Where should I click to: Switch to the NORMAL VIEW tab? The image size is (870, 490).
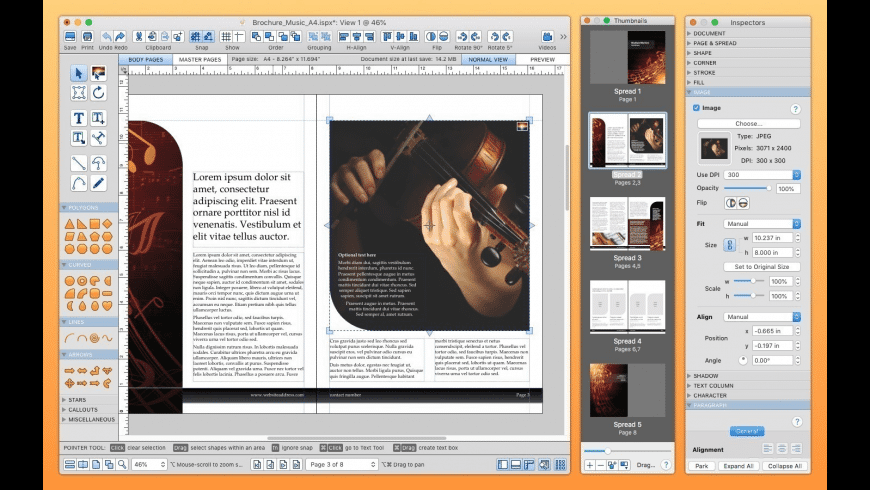pyautogui.click(x=488, y=59)
